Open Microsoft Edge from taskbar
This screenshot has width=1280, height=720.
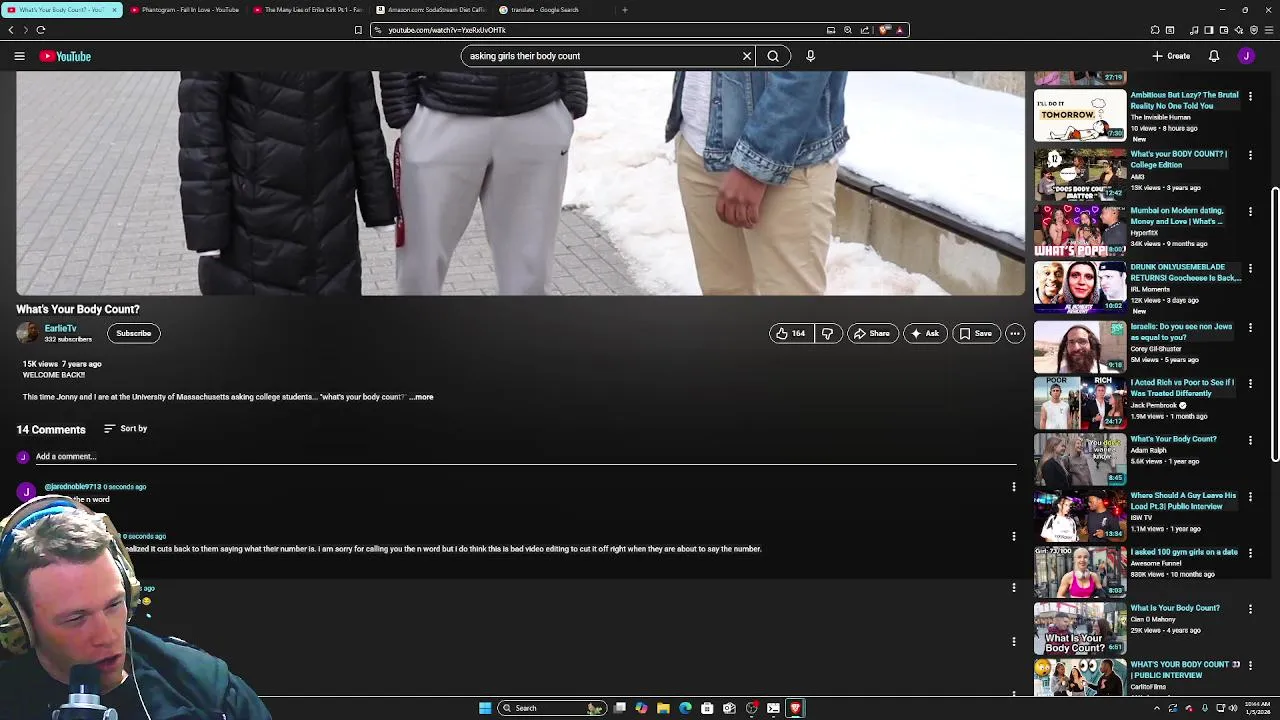685,708
